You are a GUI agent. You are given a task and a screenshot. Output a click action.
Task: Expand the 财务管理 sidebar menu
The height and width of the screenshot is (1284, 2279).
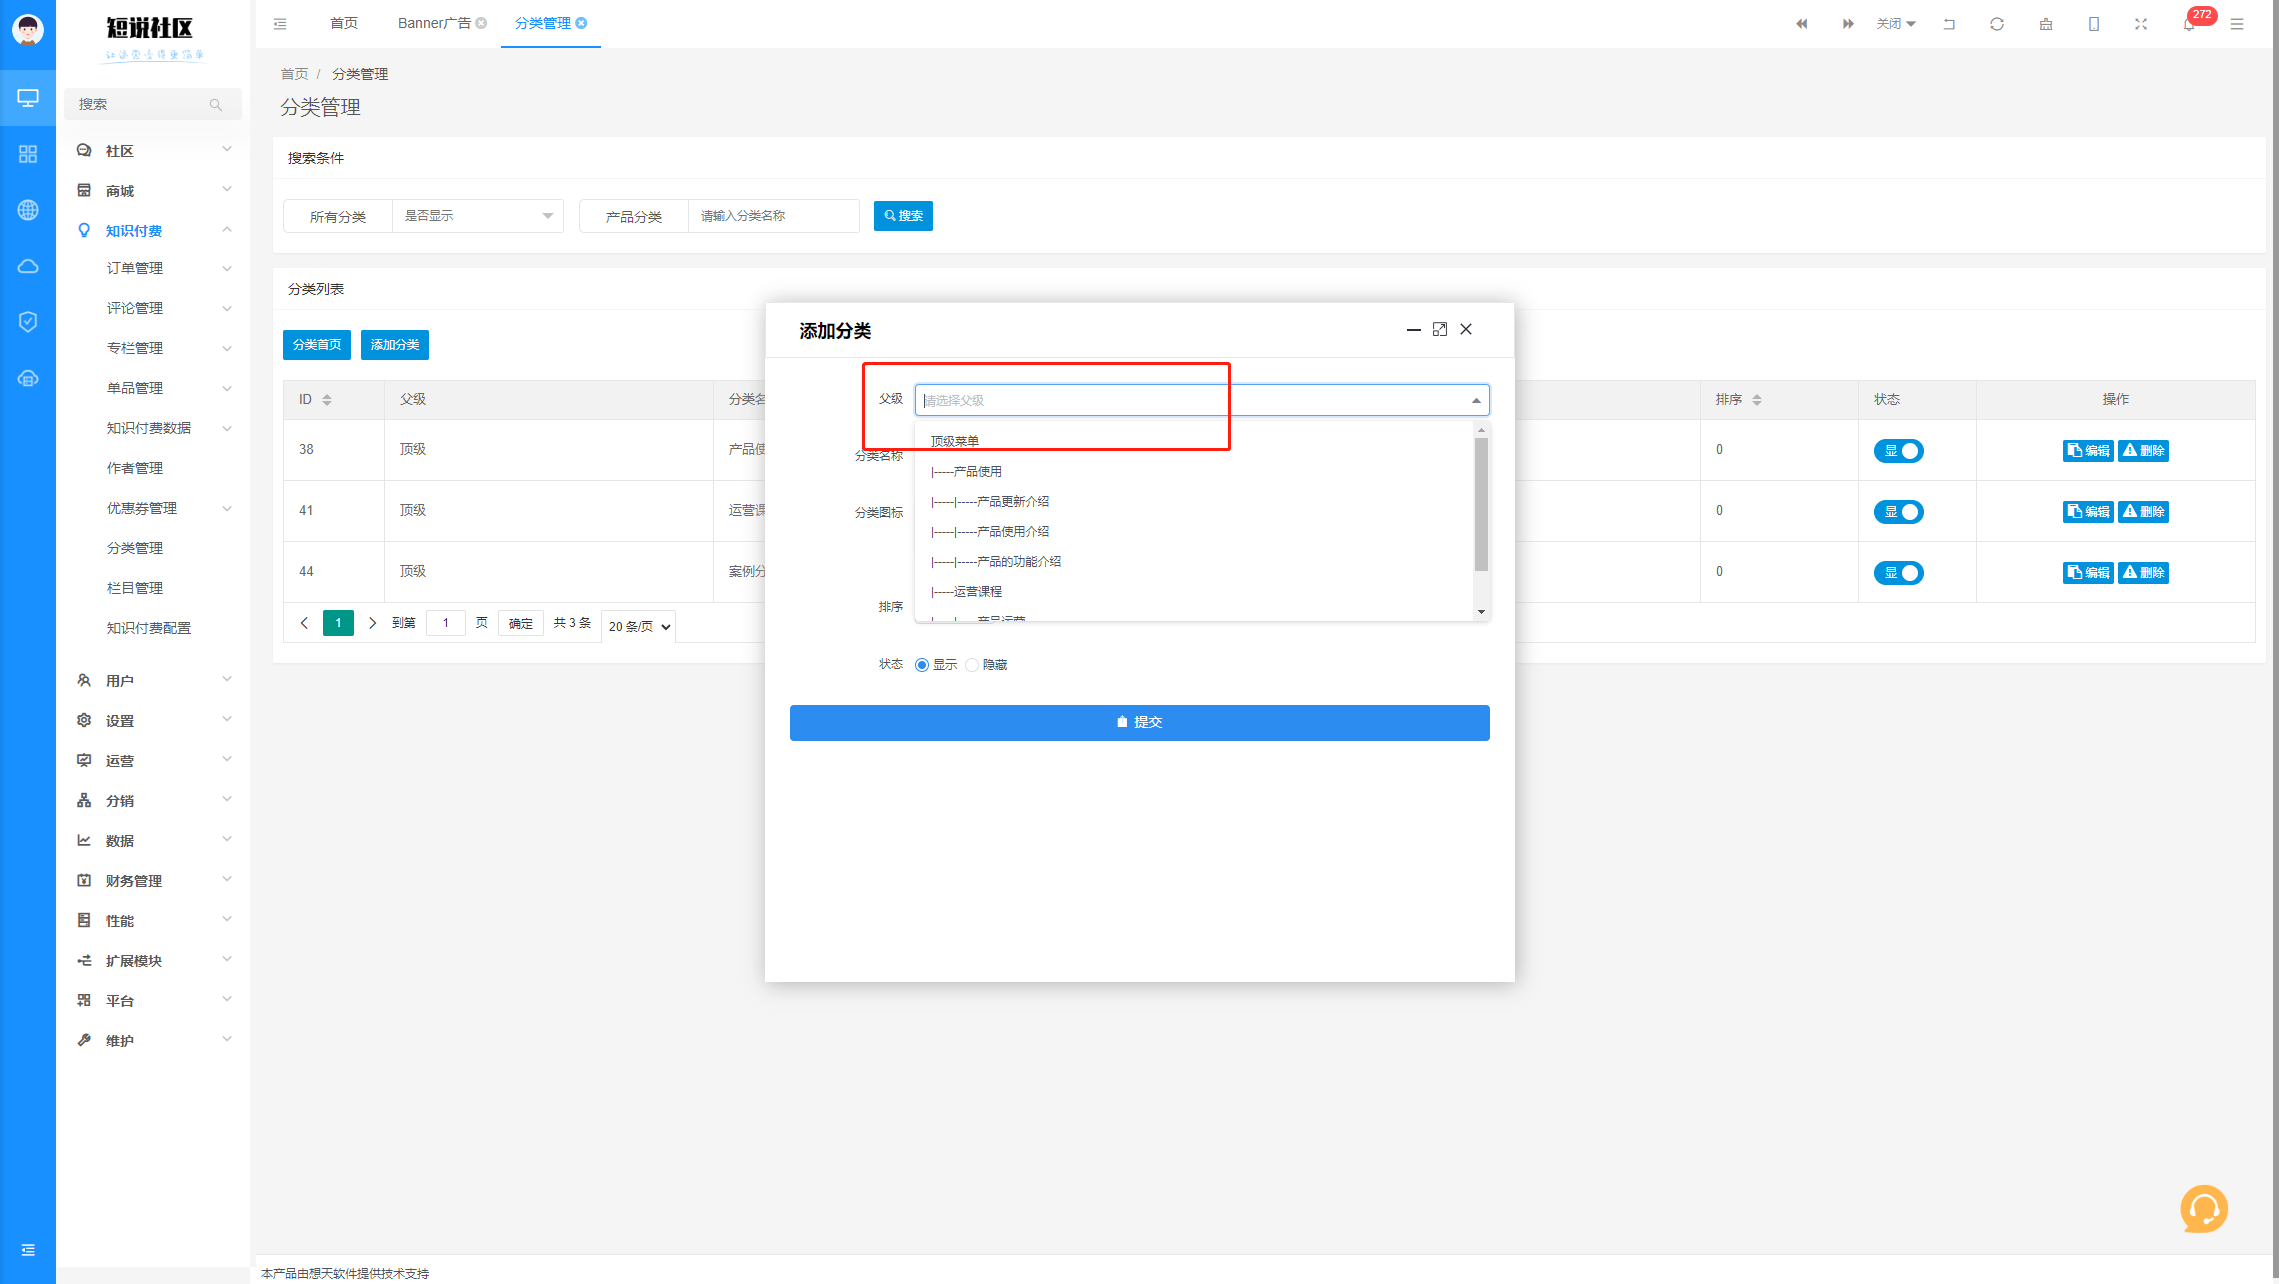click(x=154, y=880)
